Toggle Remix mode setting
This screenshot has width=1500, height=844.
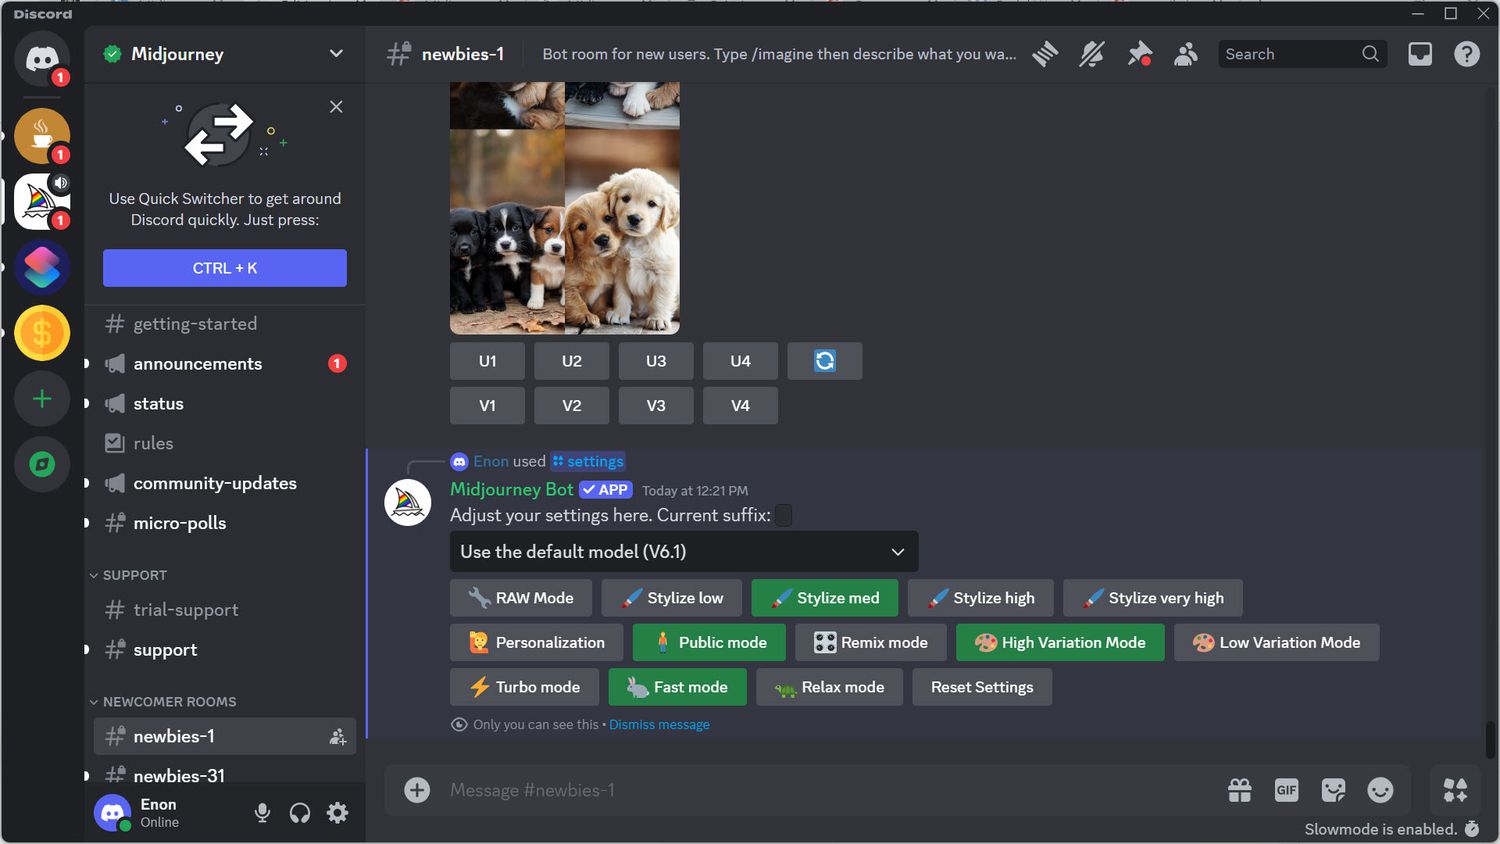[x=870, y=643]
